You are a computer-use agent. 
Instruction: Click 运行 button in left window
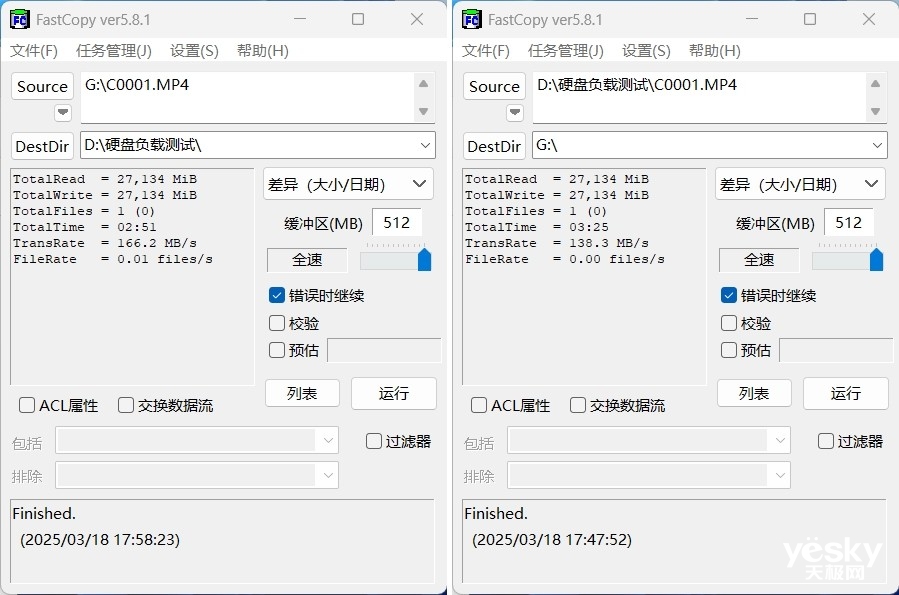pyautogui.click(x=393, y=393)
